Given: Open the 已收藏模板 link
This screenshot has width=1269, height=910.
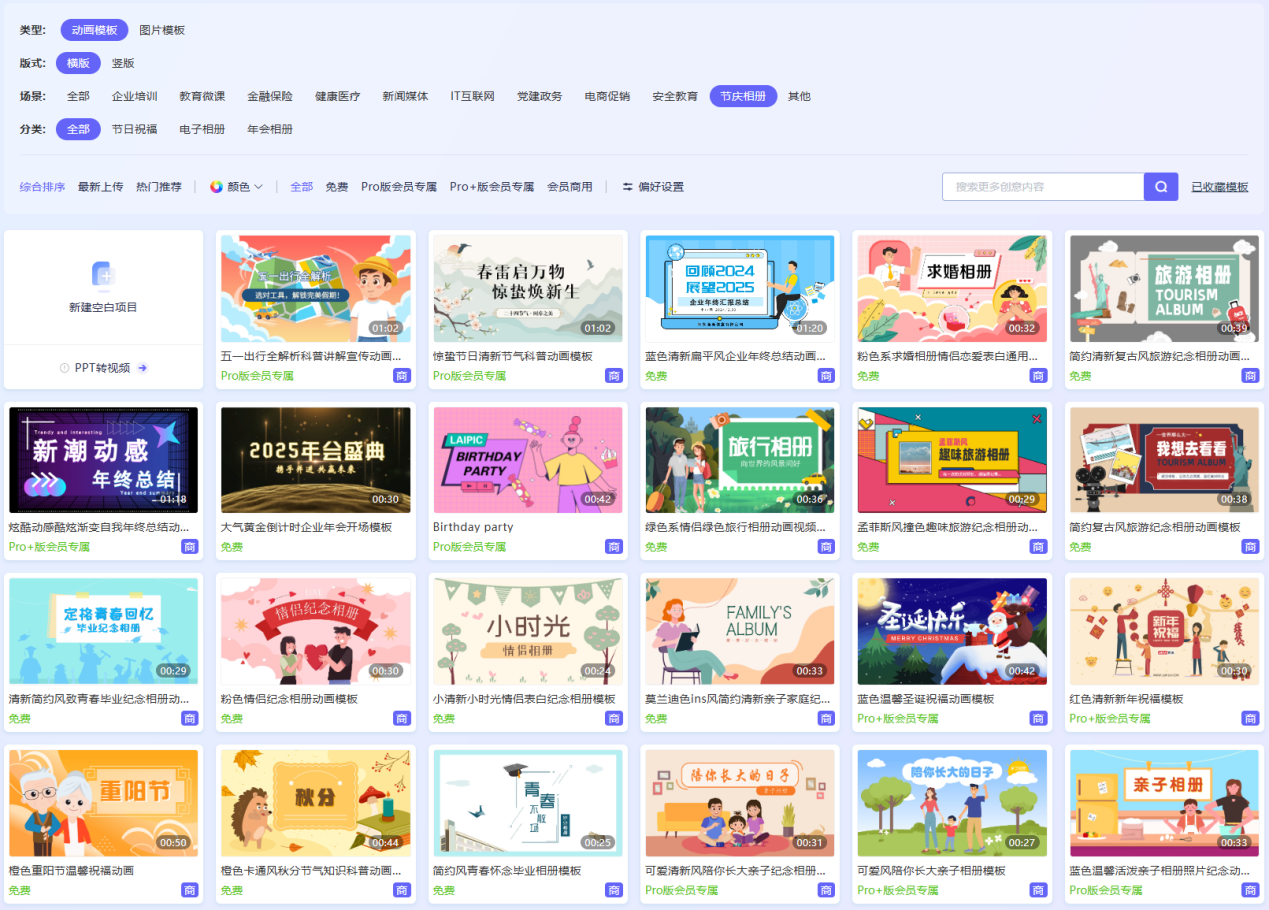Looking at the screenshot, I should (x=1219, y=187).
